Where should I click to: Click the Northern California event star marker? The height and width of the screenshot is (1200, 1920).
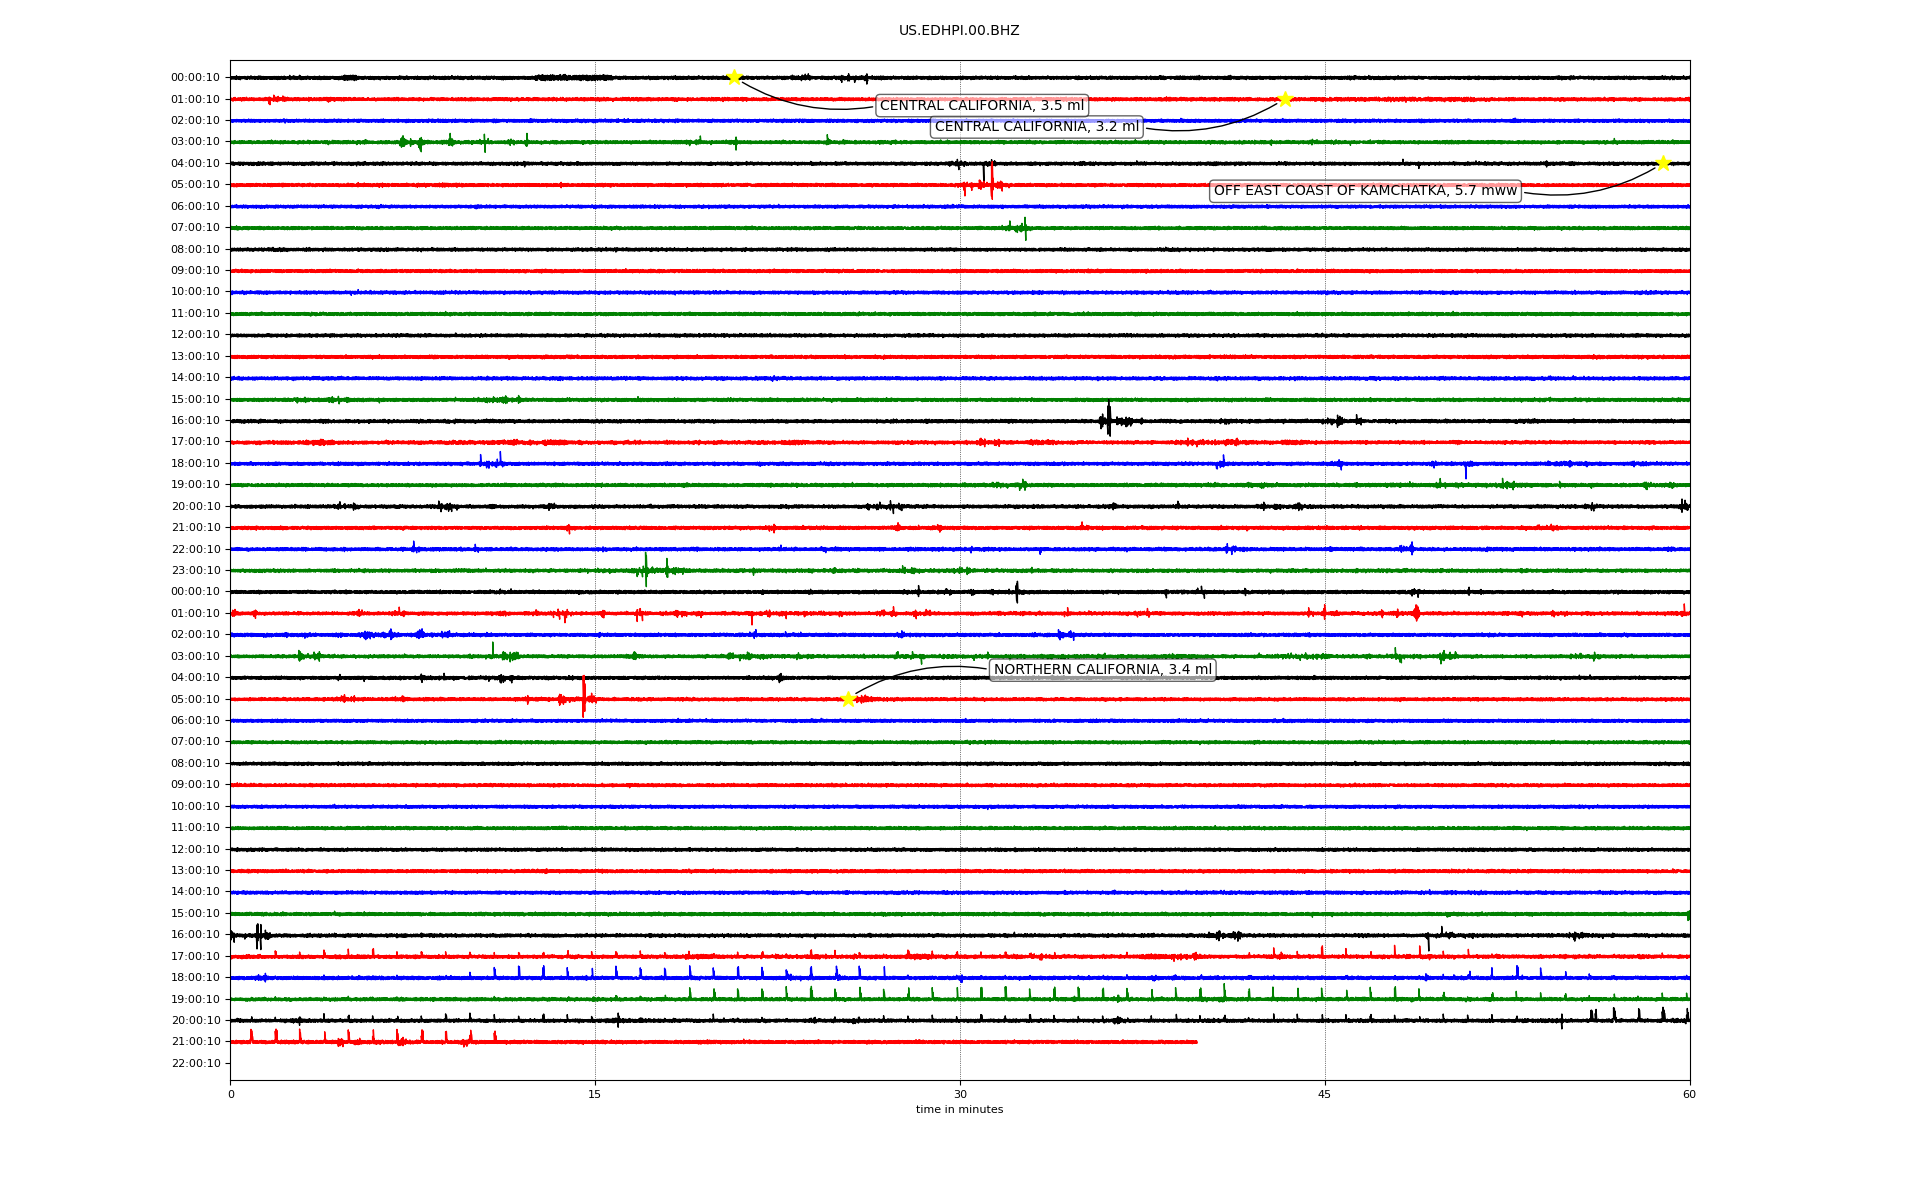pyautogui.click(x=848, y=699)
